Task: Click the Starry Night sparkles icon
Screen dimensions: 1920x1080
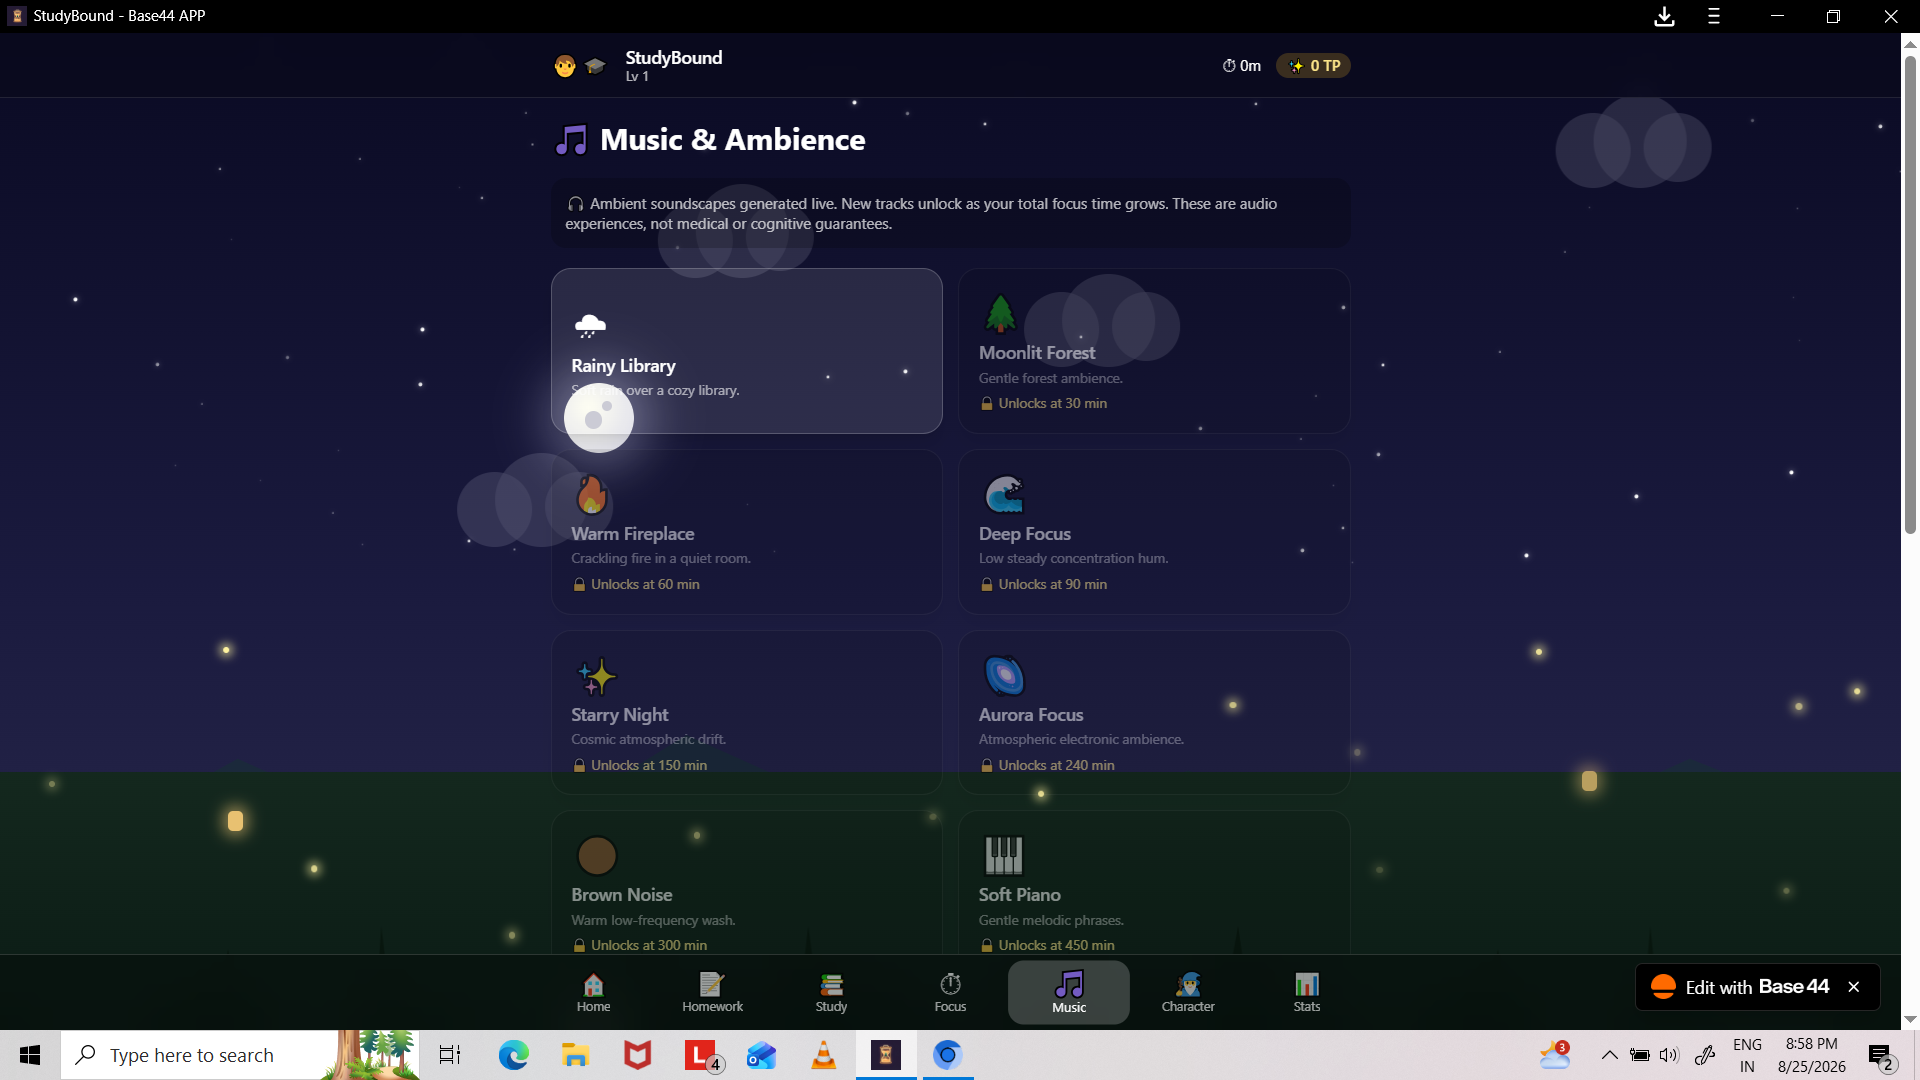Action: click(x=597, y=676)
